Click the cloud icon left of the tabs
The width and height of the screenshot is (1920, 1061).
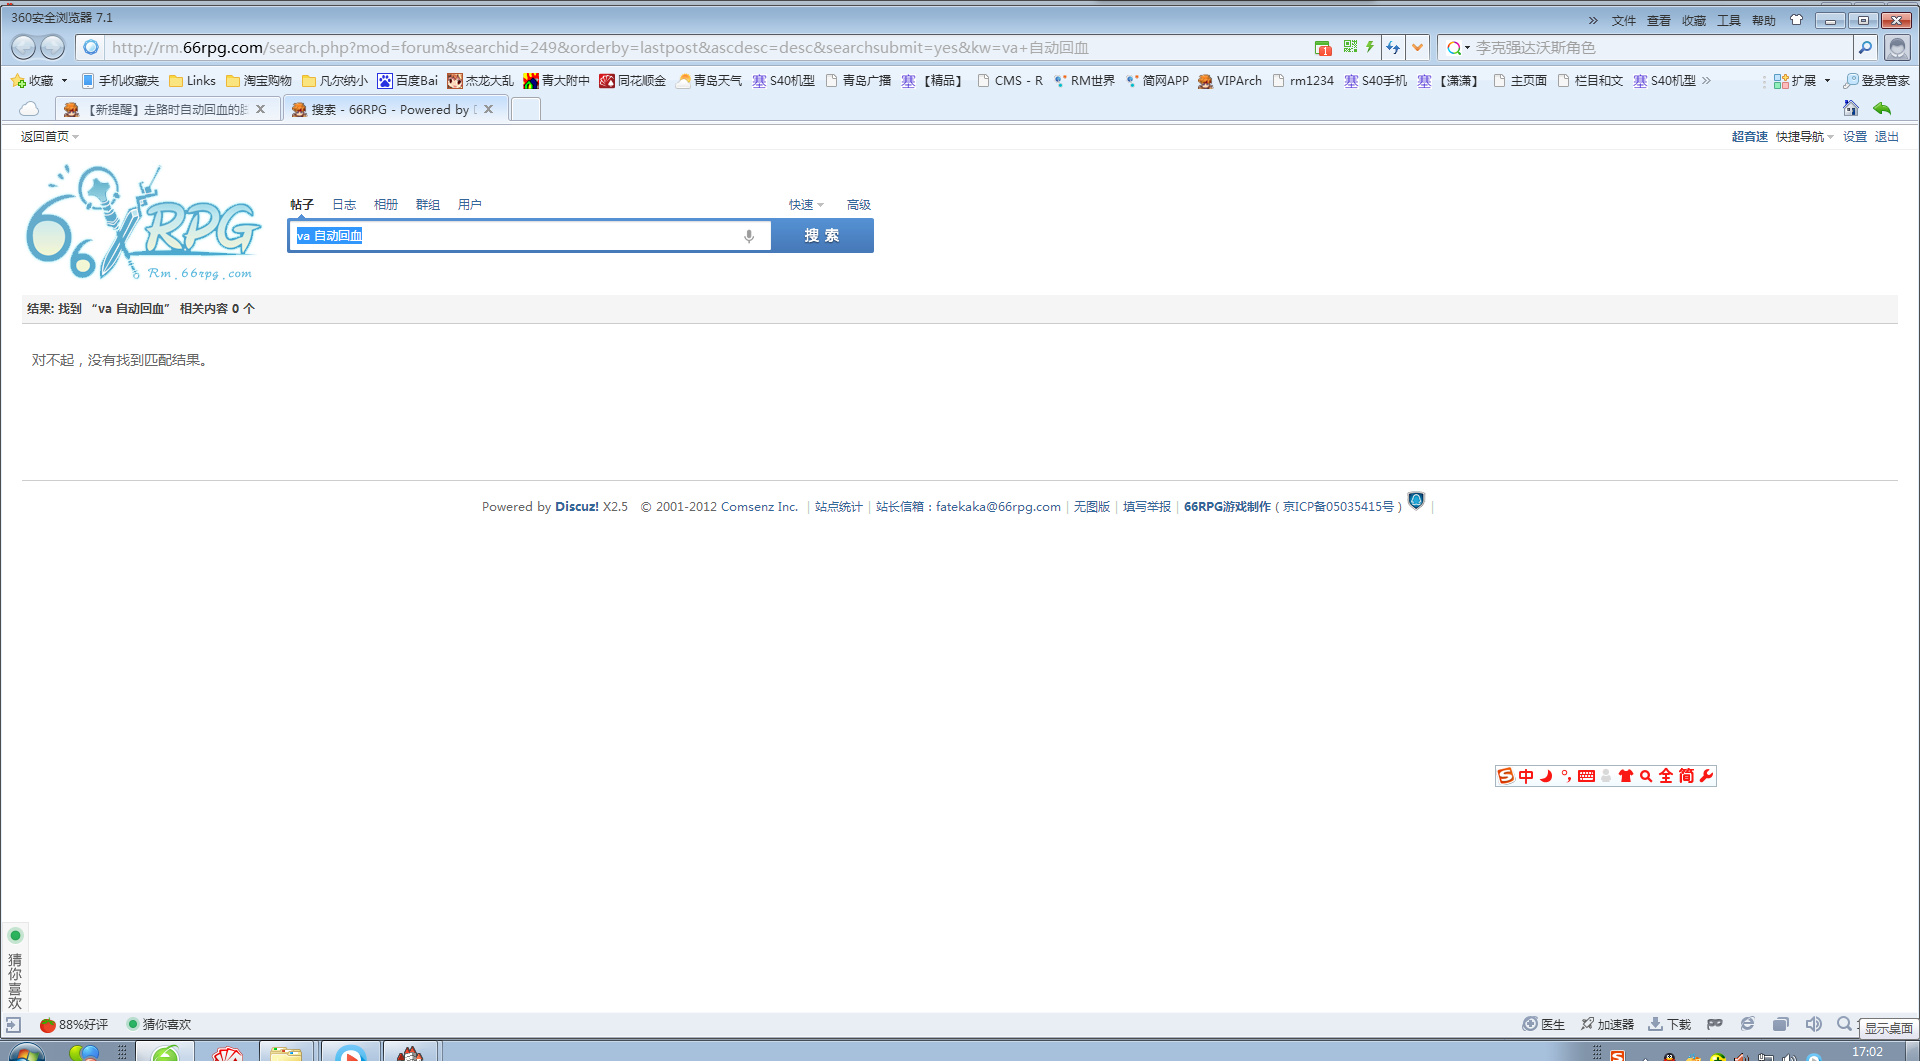coord(30,108)
